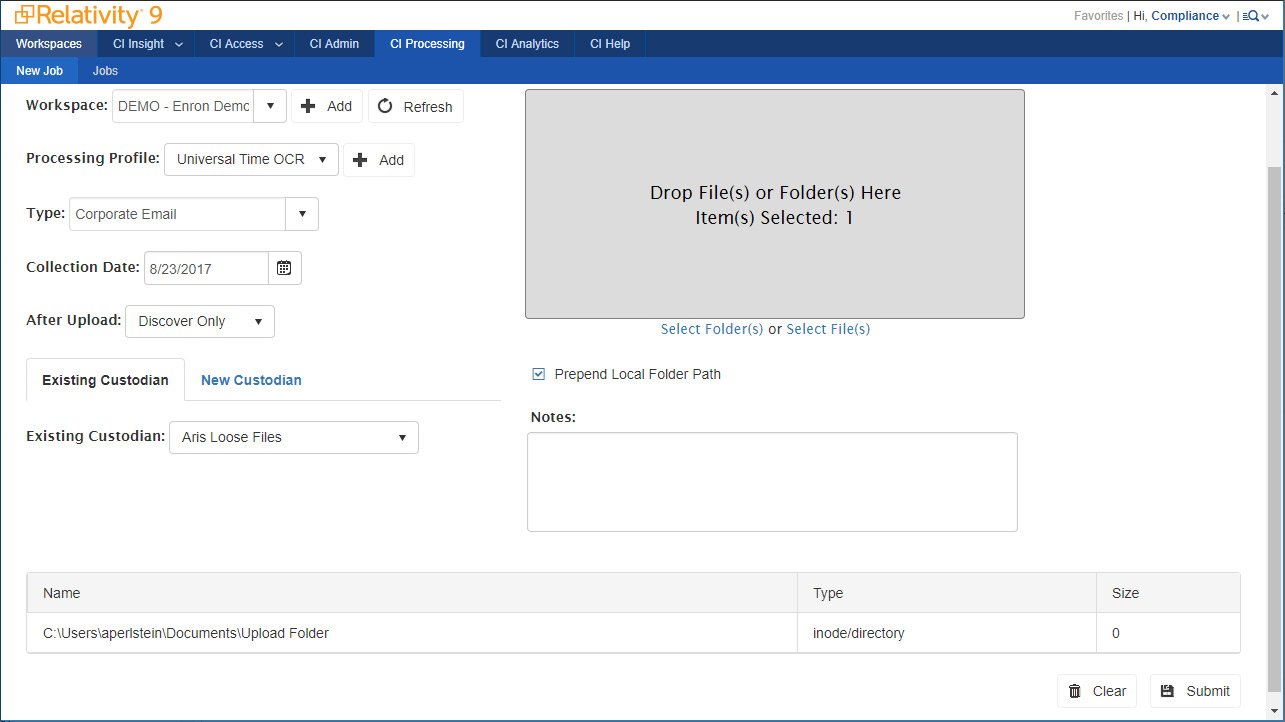Add a new processing profile

[378, 160]
